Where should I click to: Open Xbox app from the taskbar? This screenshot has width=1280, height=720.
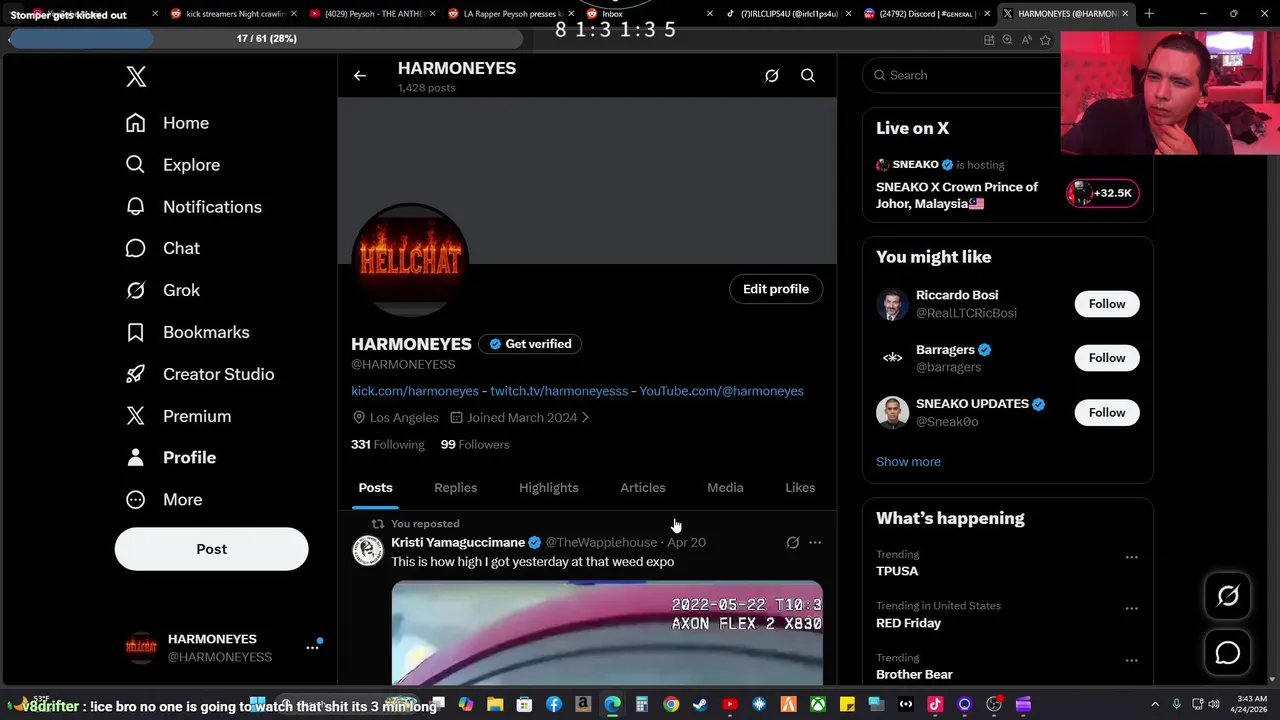click(817, 704)
